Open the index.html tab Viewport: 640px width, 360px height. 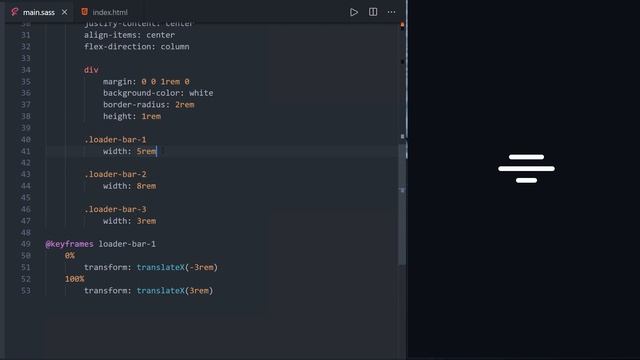click(110, 12)
